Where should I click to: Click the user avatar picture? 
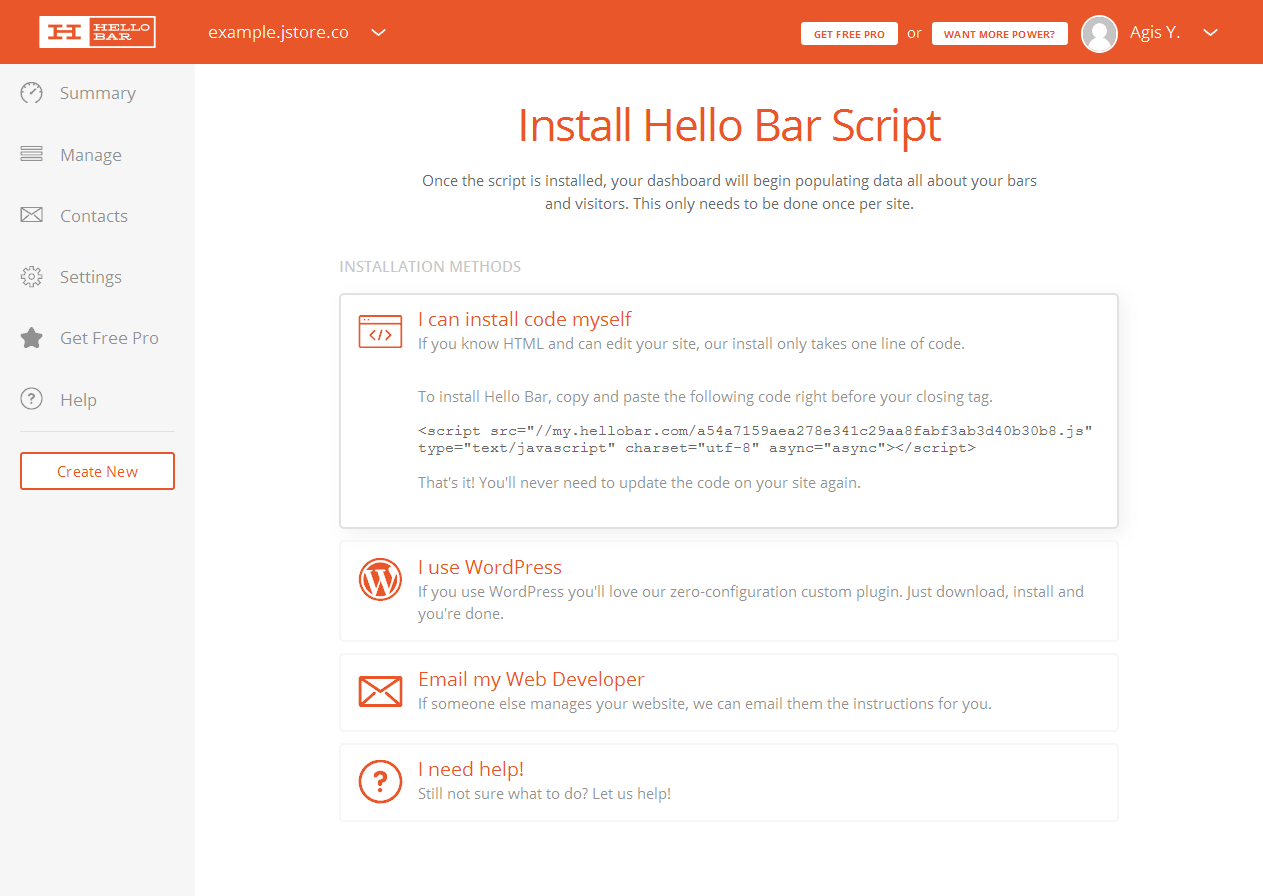[1100, 33]
